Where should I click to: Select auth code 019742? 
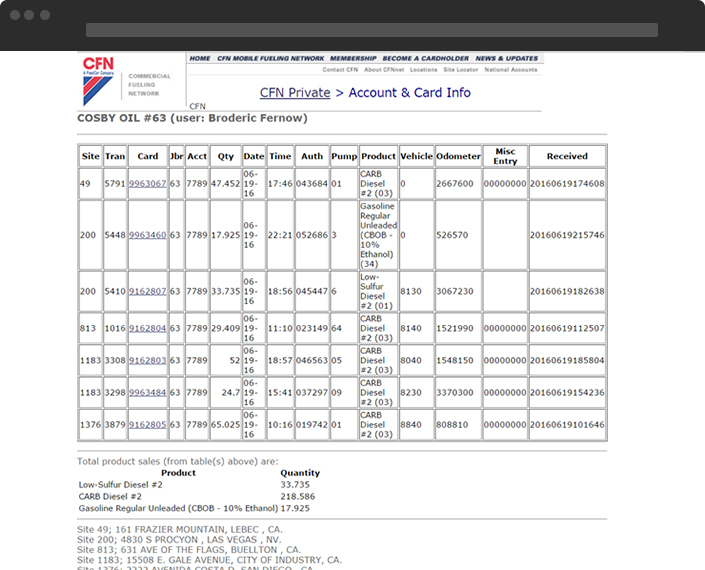312,425
